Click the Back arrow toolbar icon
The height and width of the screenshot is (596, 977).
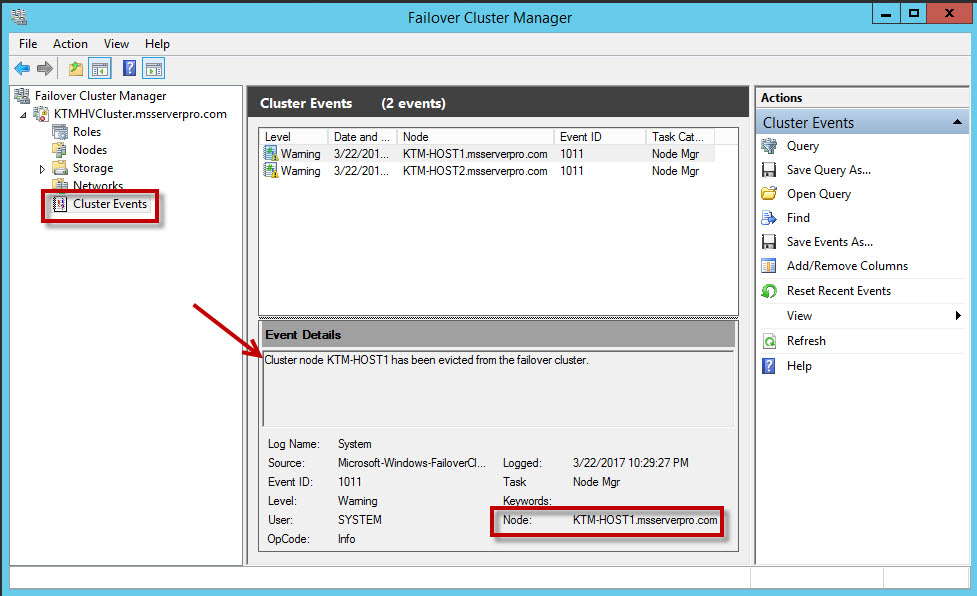pos(22,69)
